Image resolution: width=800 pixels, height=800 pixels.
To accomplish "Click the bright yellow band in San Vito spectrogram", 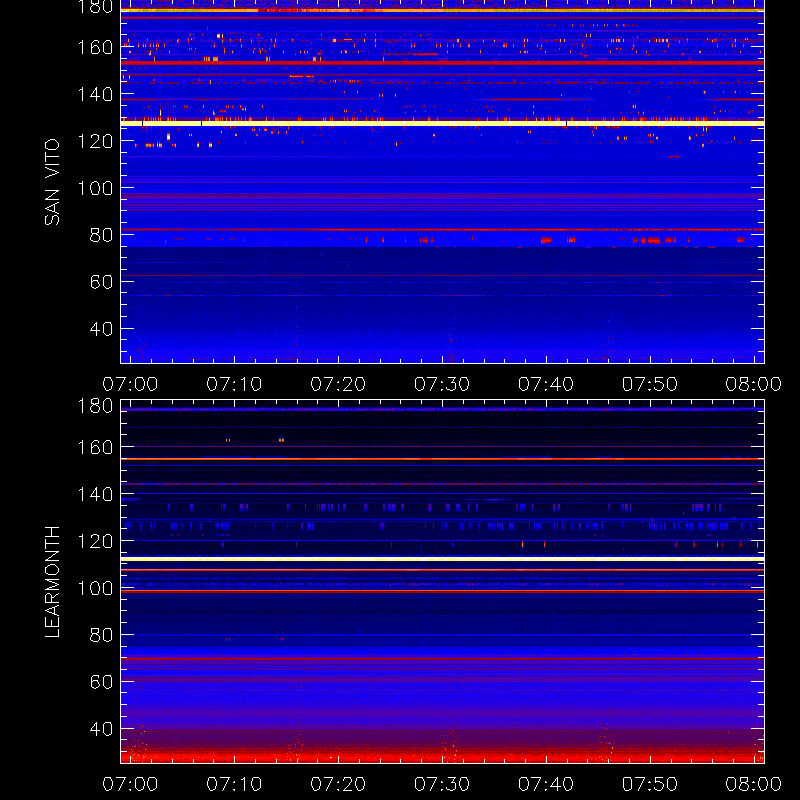I will click(442, 123).
